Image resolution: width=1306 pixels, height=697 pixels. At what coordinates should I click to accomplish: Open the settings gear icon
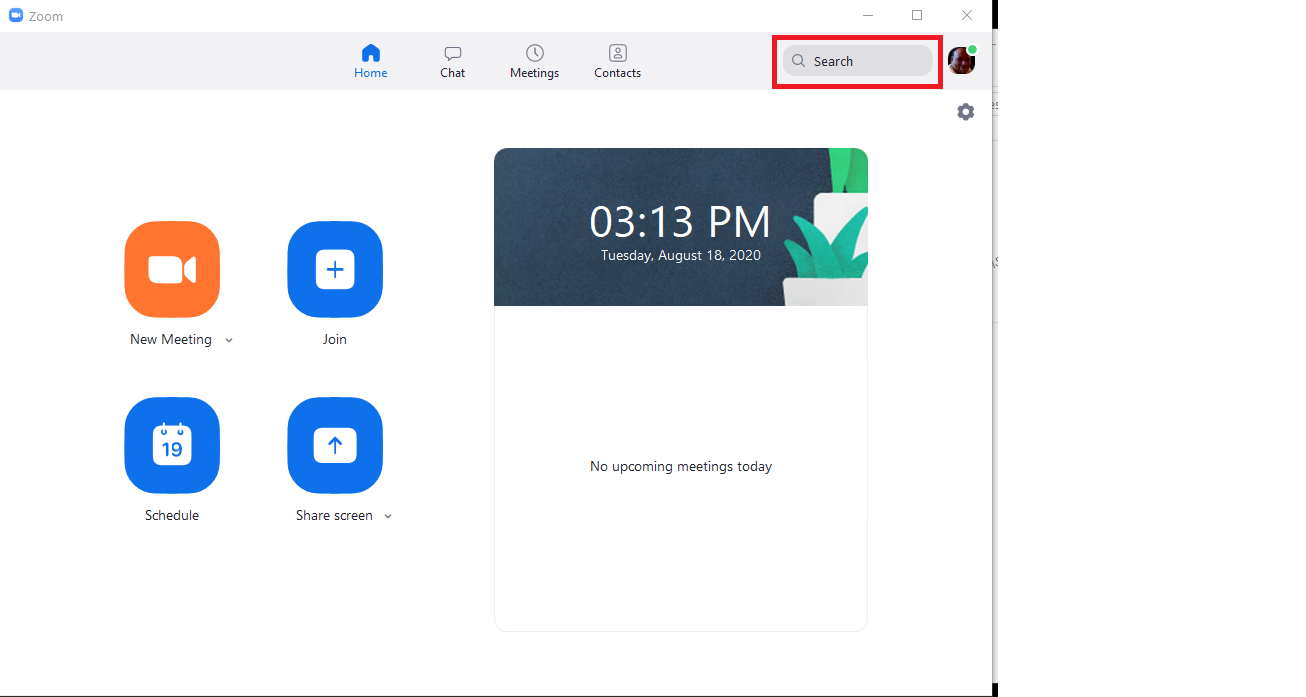pyautogui.click(x=965, y=112)
